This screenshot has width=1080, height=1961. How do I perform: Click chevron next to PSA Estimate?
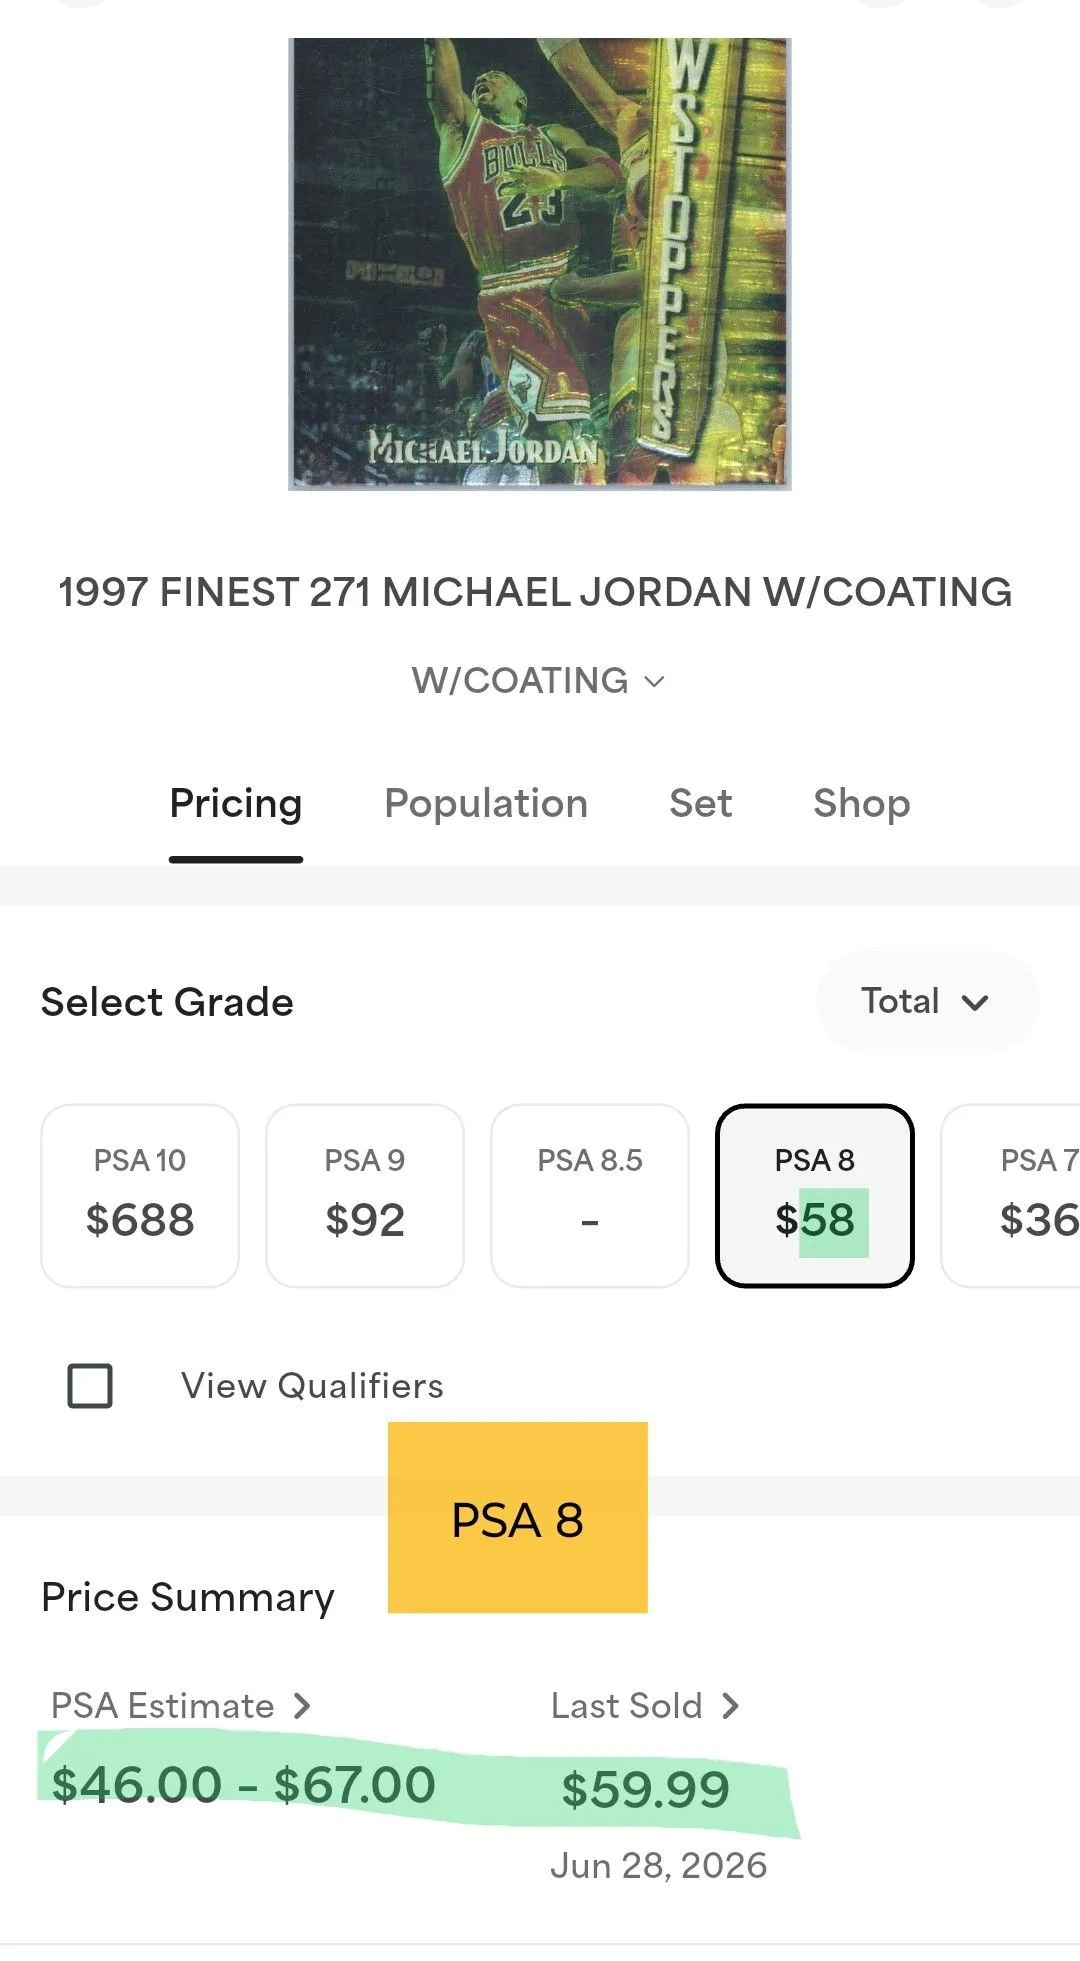[302, 1705]
